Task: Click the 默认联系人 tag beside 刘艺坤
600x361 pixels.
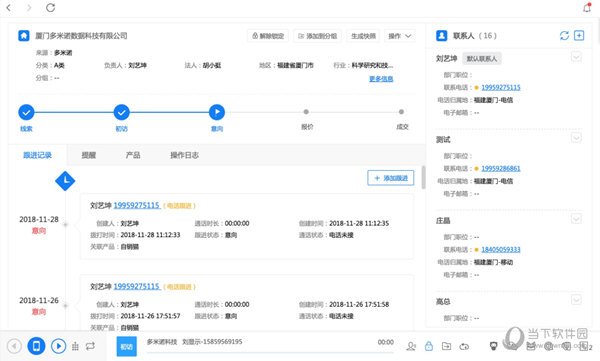Action: click(x=482, y=59)
